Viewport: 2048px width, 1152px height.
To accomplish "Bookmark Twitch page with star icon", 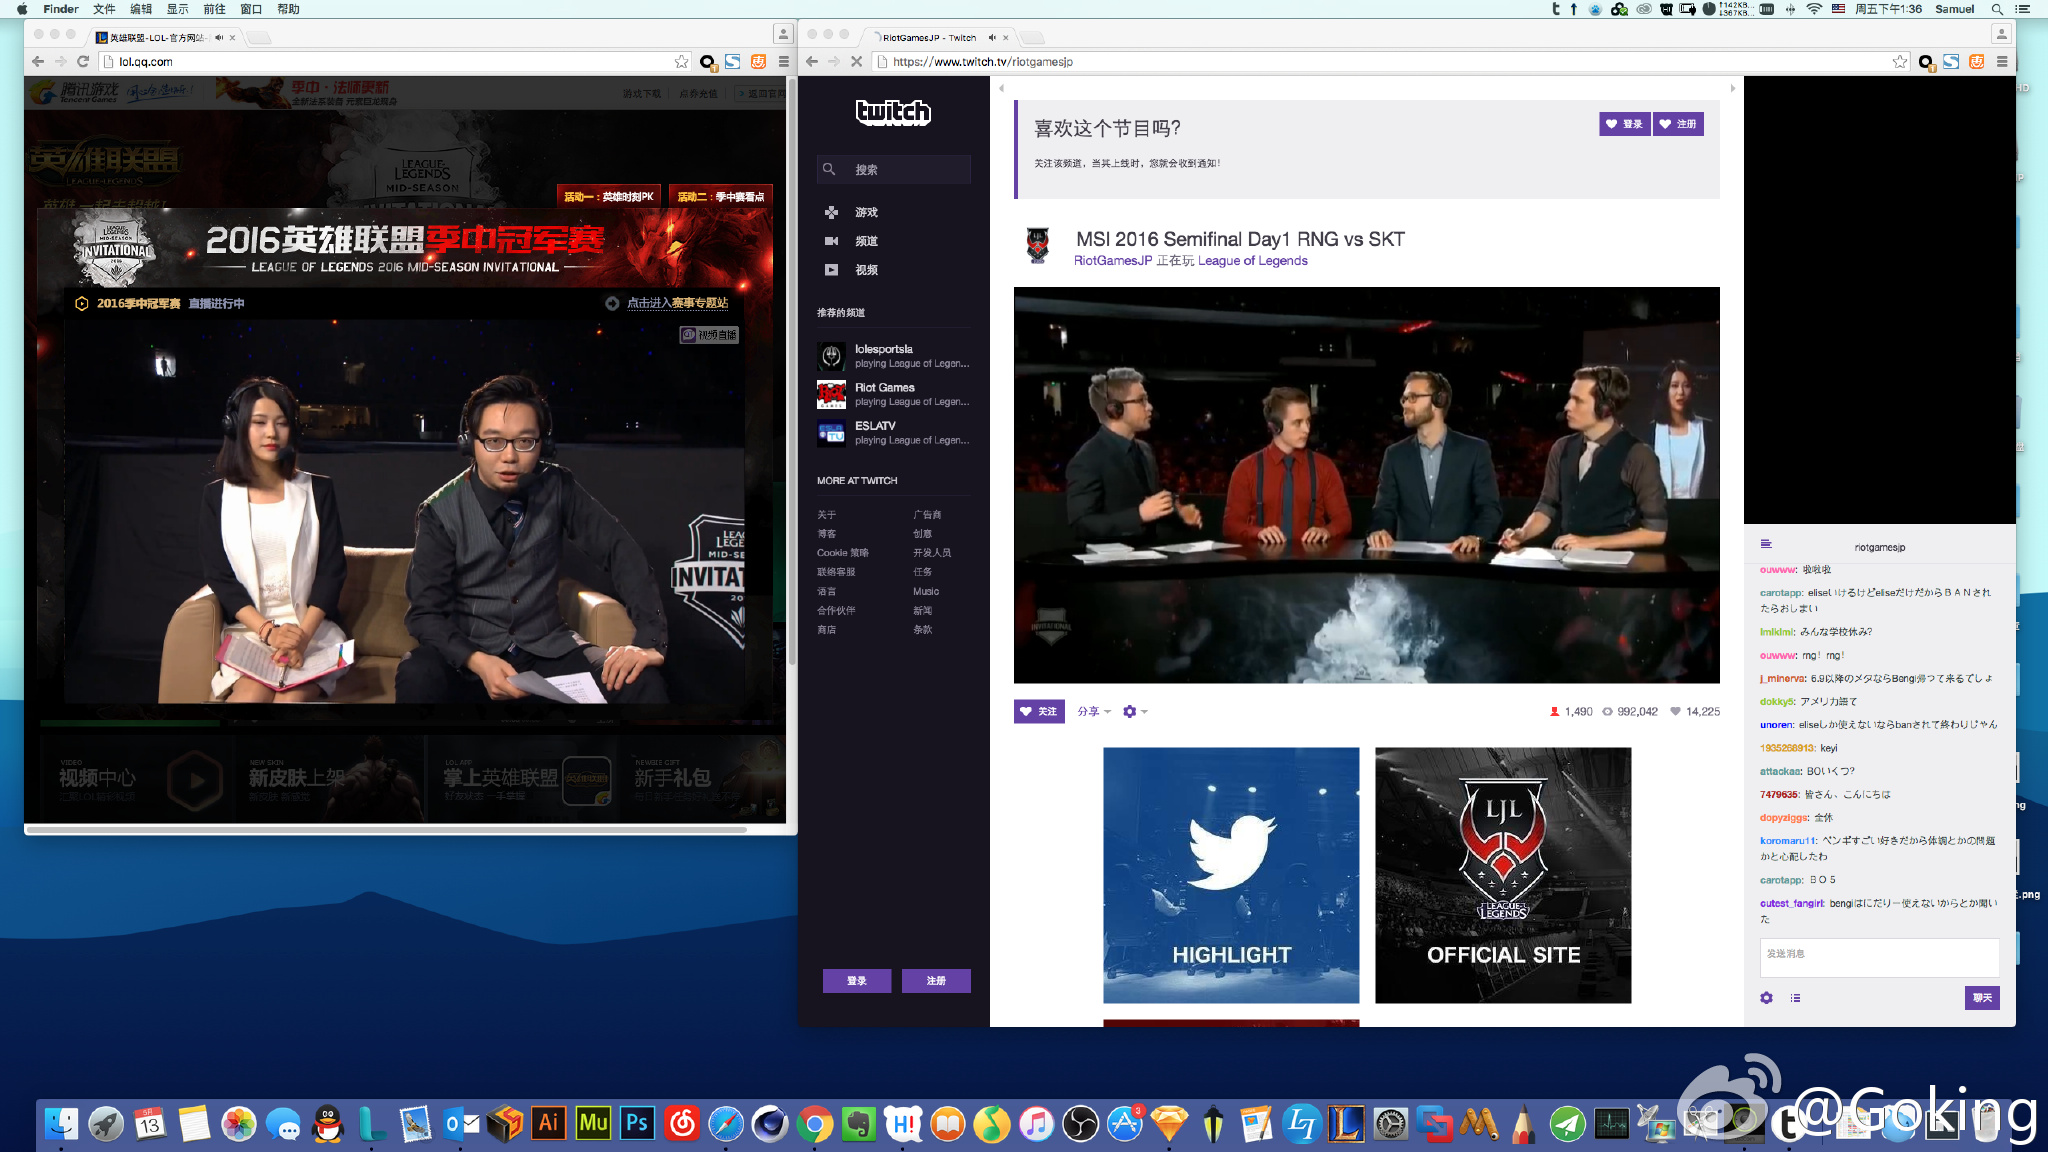I will pyautogui.click(x=1899, y=62).
